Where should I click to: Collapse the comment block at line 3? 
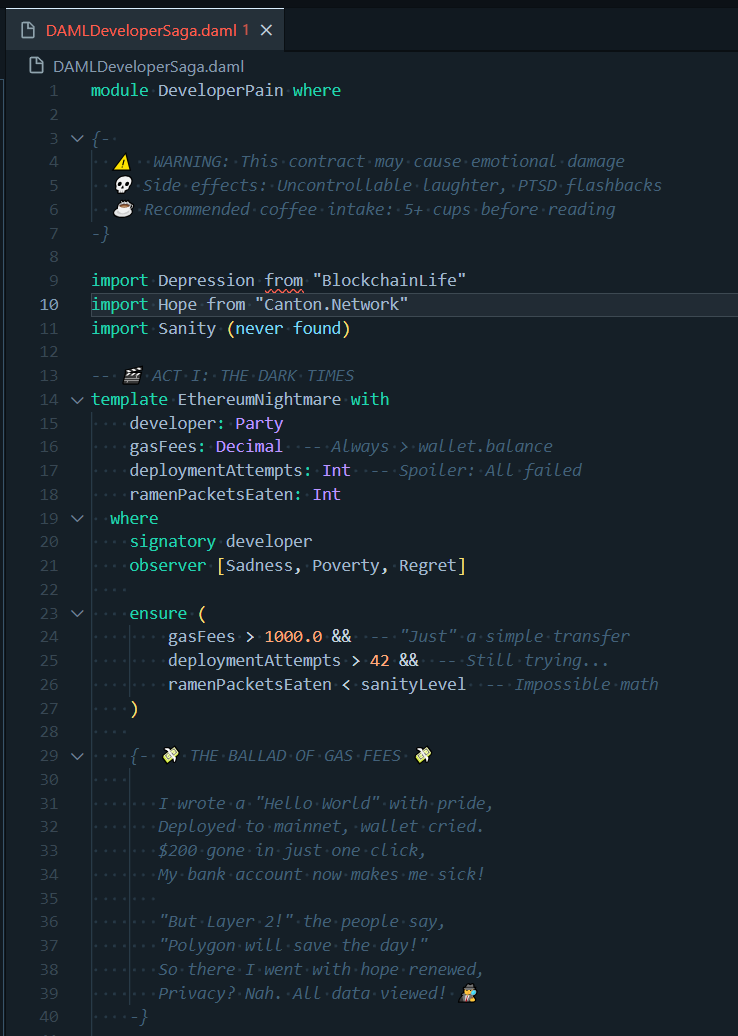click(77, 139)
